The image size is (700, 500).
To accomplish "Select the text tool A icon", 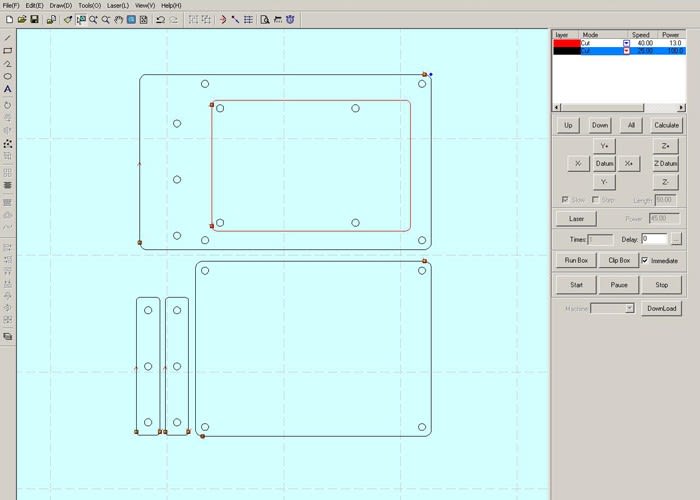I will (x=8, y=89).
